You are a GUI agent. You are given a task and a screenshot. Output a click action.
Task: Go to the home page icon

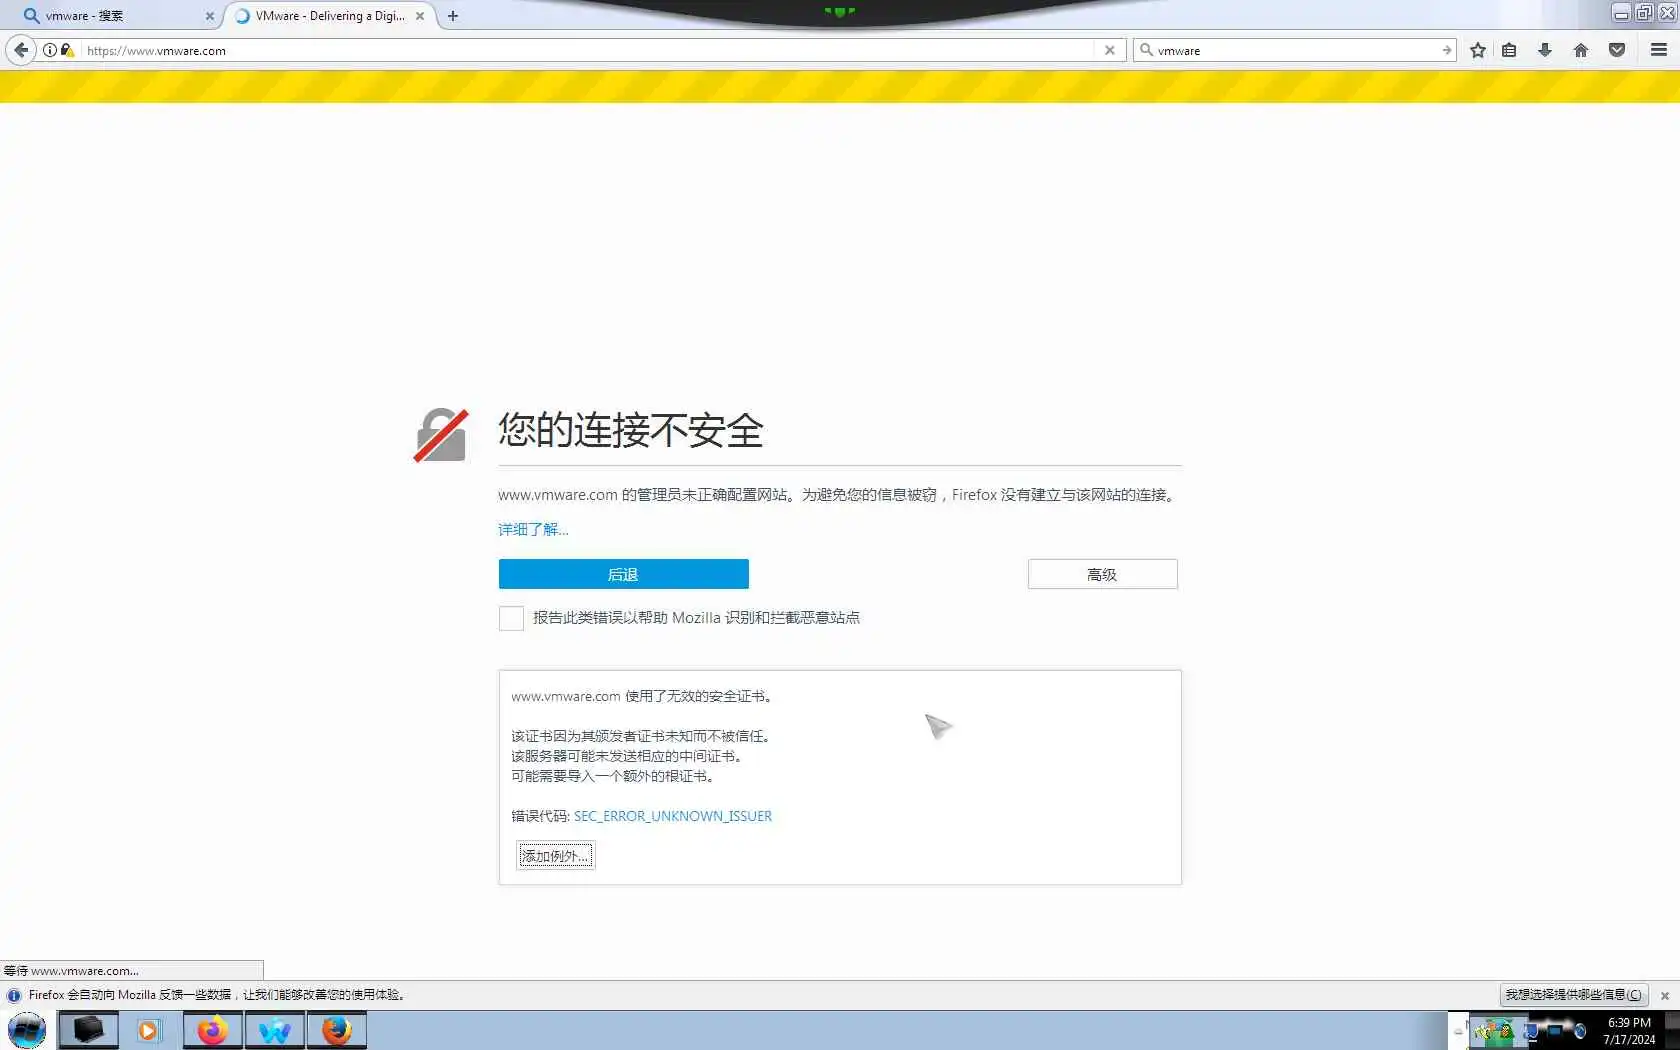pos(1581,50)
